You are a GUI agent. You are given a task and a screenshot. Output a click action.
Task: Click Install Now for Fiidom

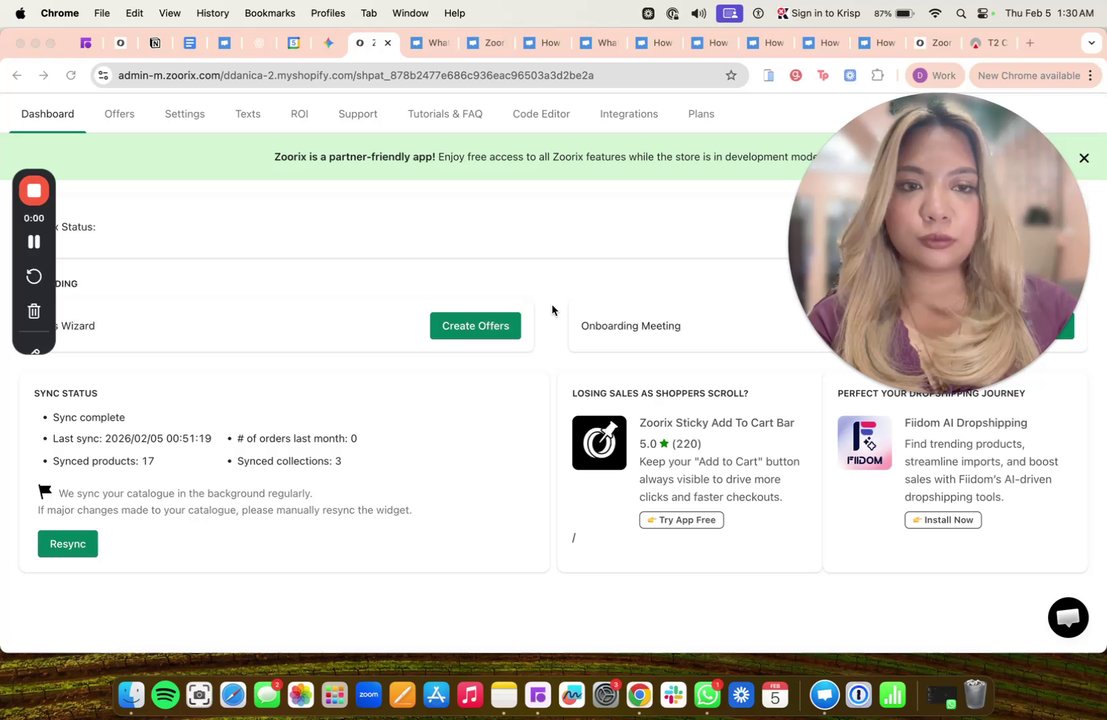click(x=943, y=520)
